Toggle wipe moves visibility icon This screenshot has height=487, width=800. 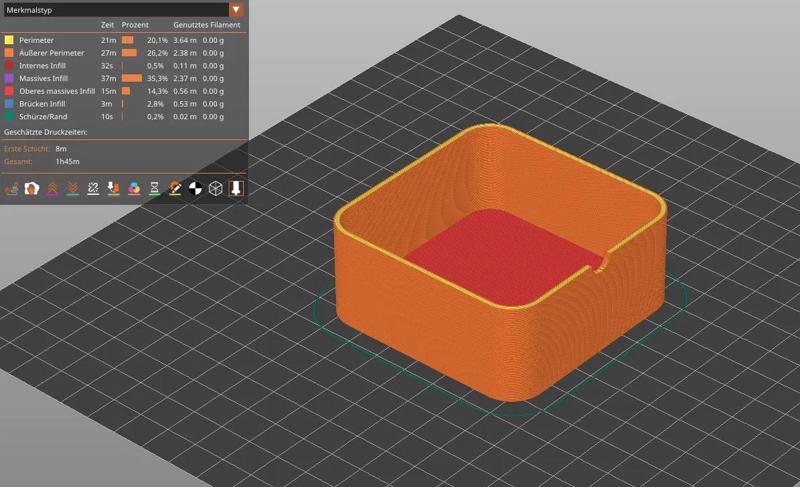coord(32,188)
